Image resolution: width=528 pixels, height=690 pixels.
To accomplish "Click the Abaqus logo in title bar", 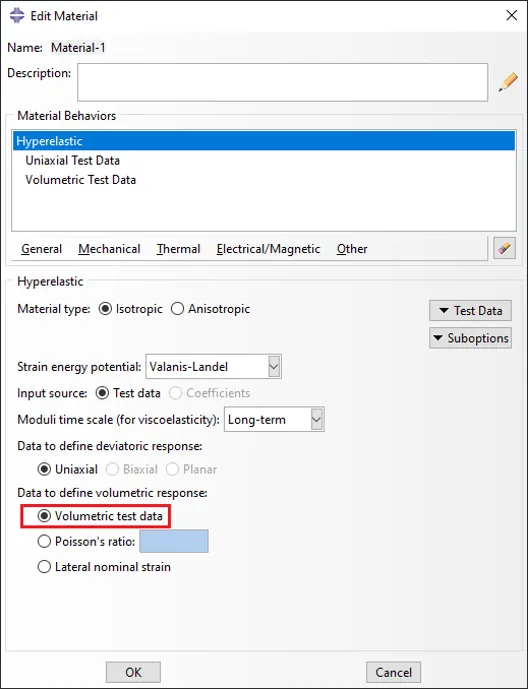I will click(17, 15).
